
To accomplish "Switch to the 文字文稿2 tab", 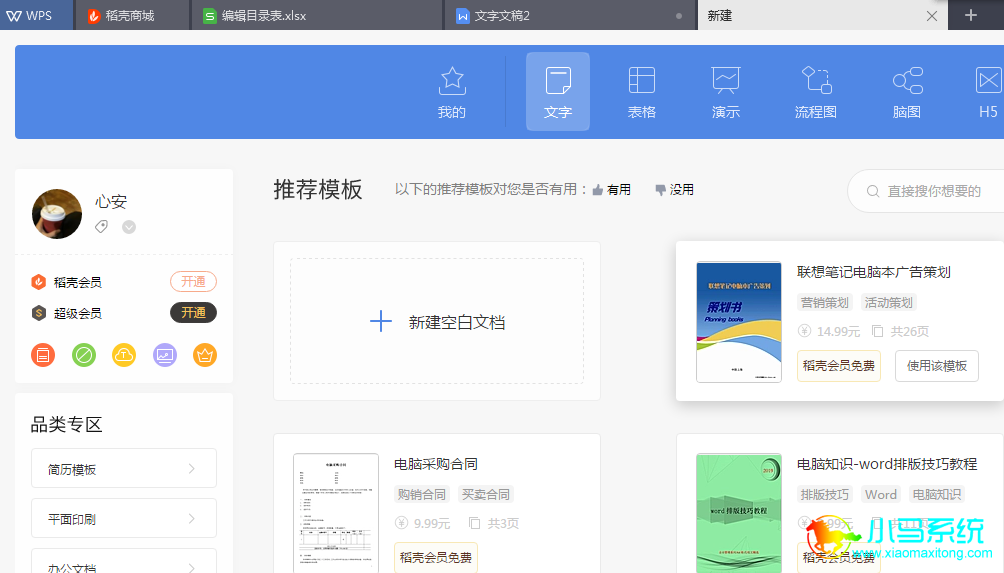I will pos(570,15).
